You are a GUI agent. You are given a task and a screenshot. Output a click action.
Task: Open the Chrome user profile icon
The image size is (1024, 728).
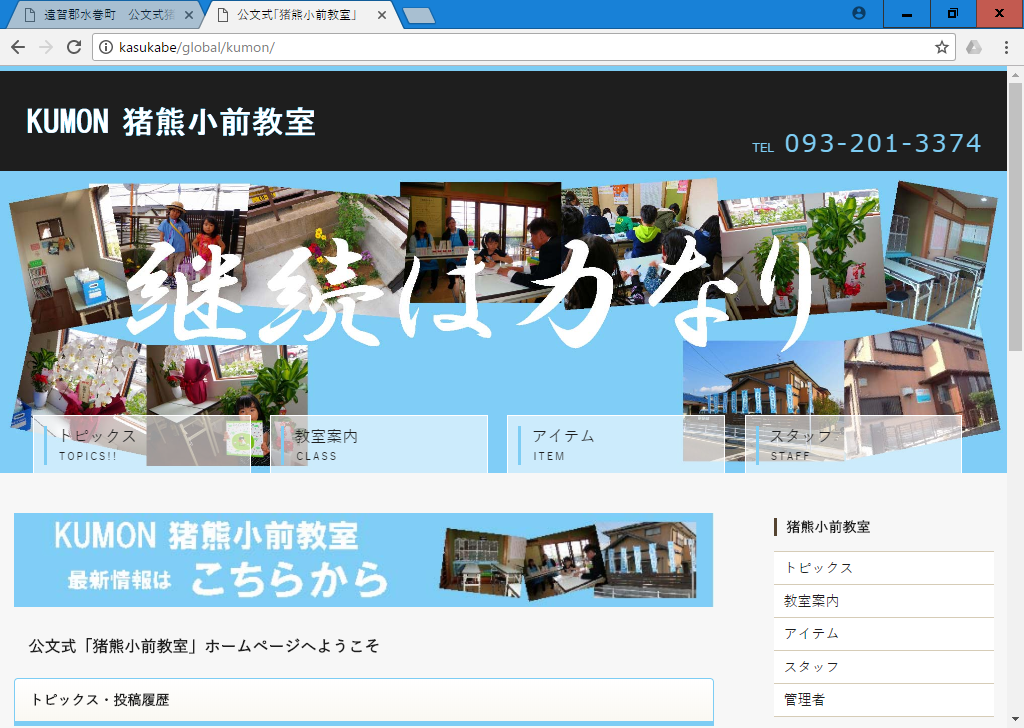click(859, 13)
